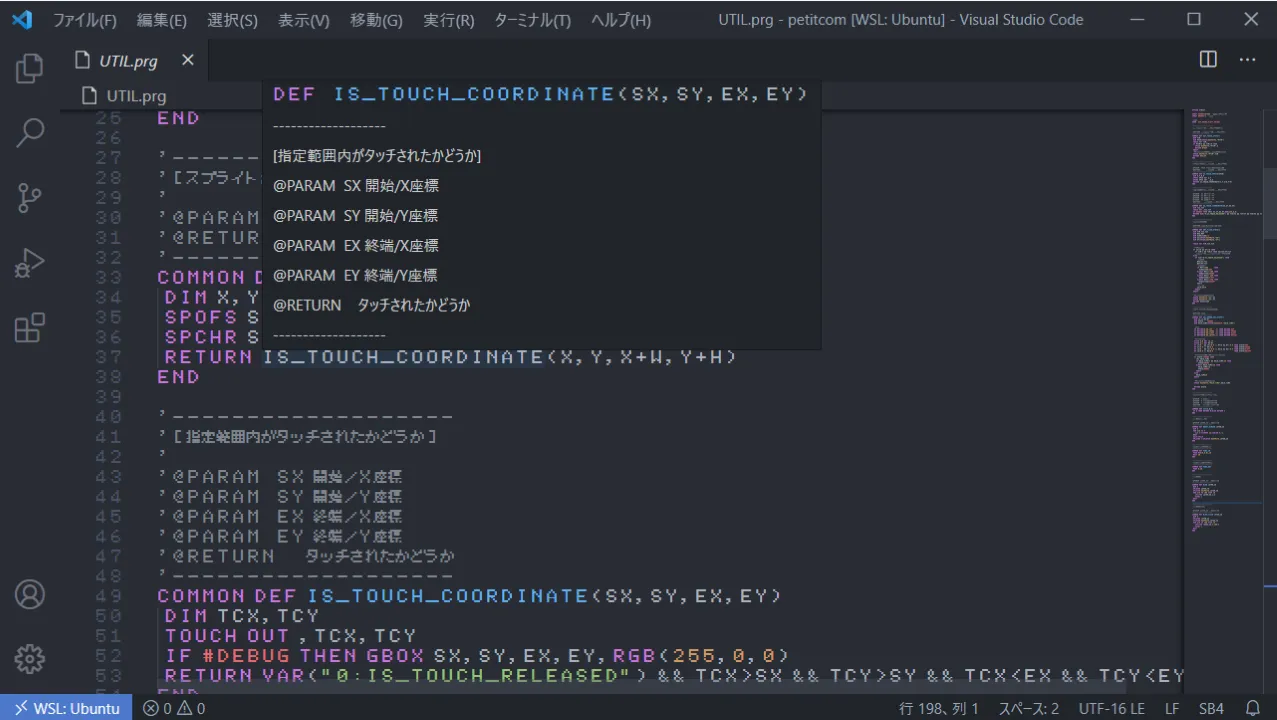Open the Manage settings gear
1277x720 pixels.
tap(30, 659)
